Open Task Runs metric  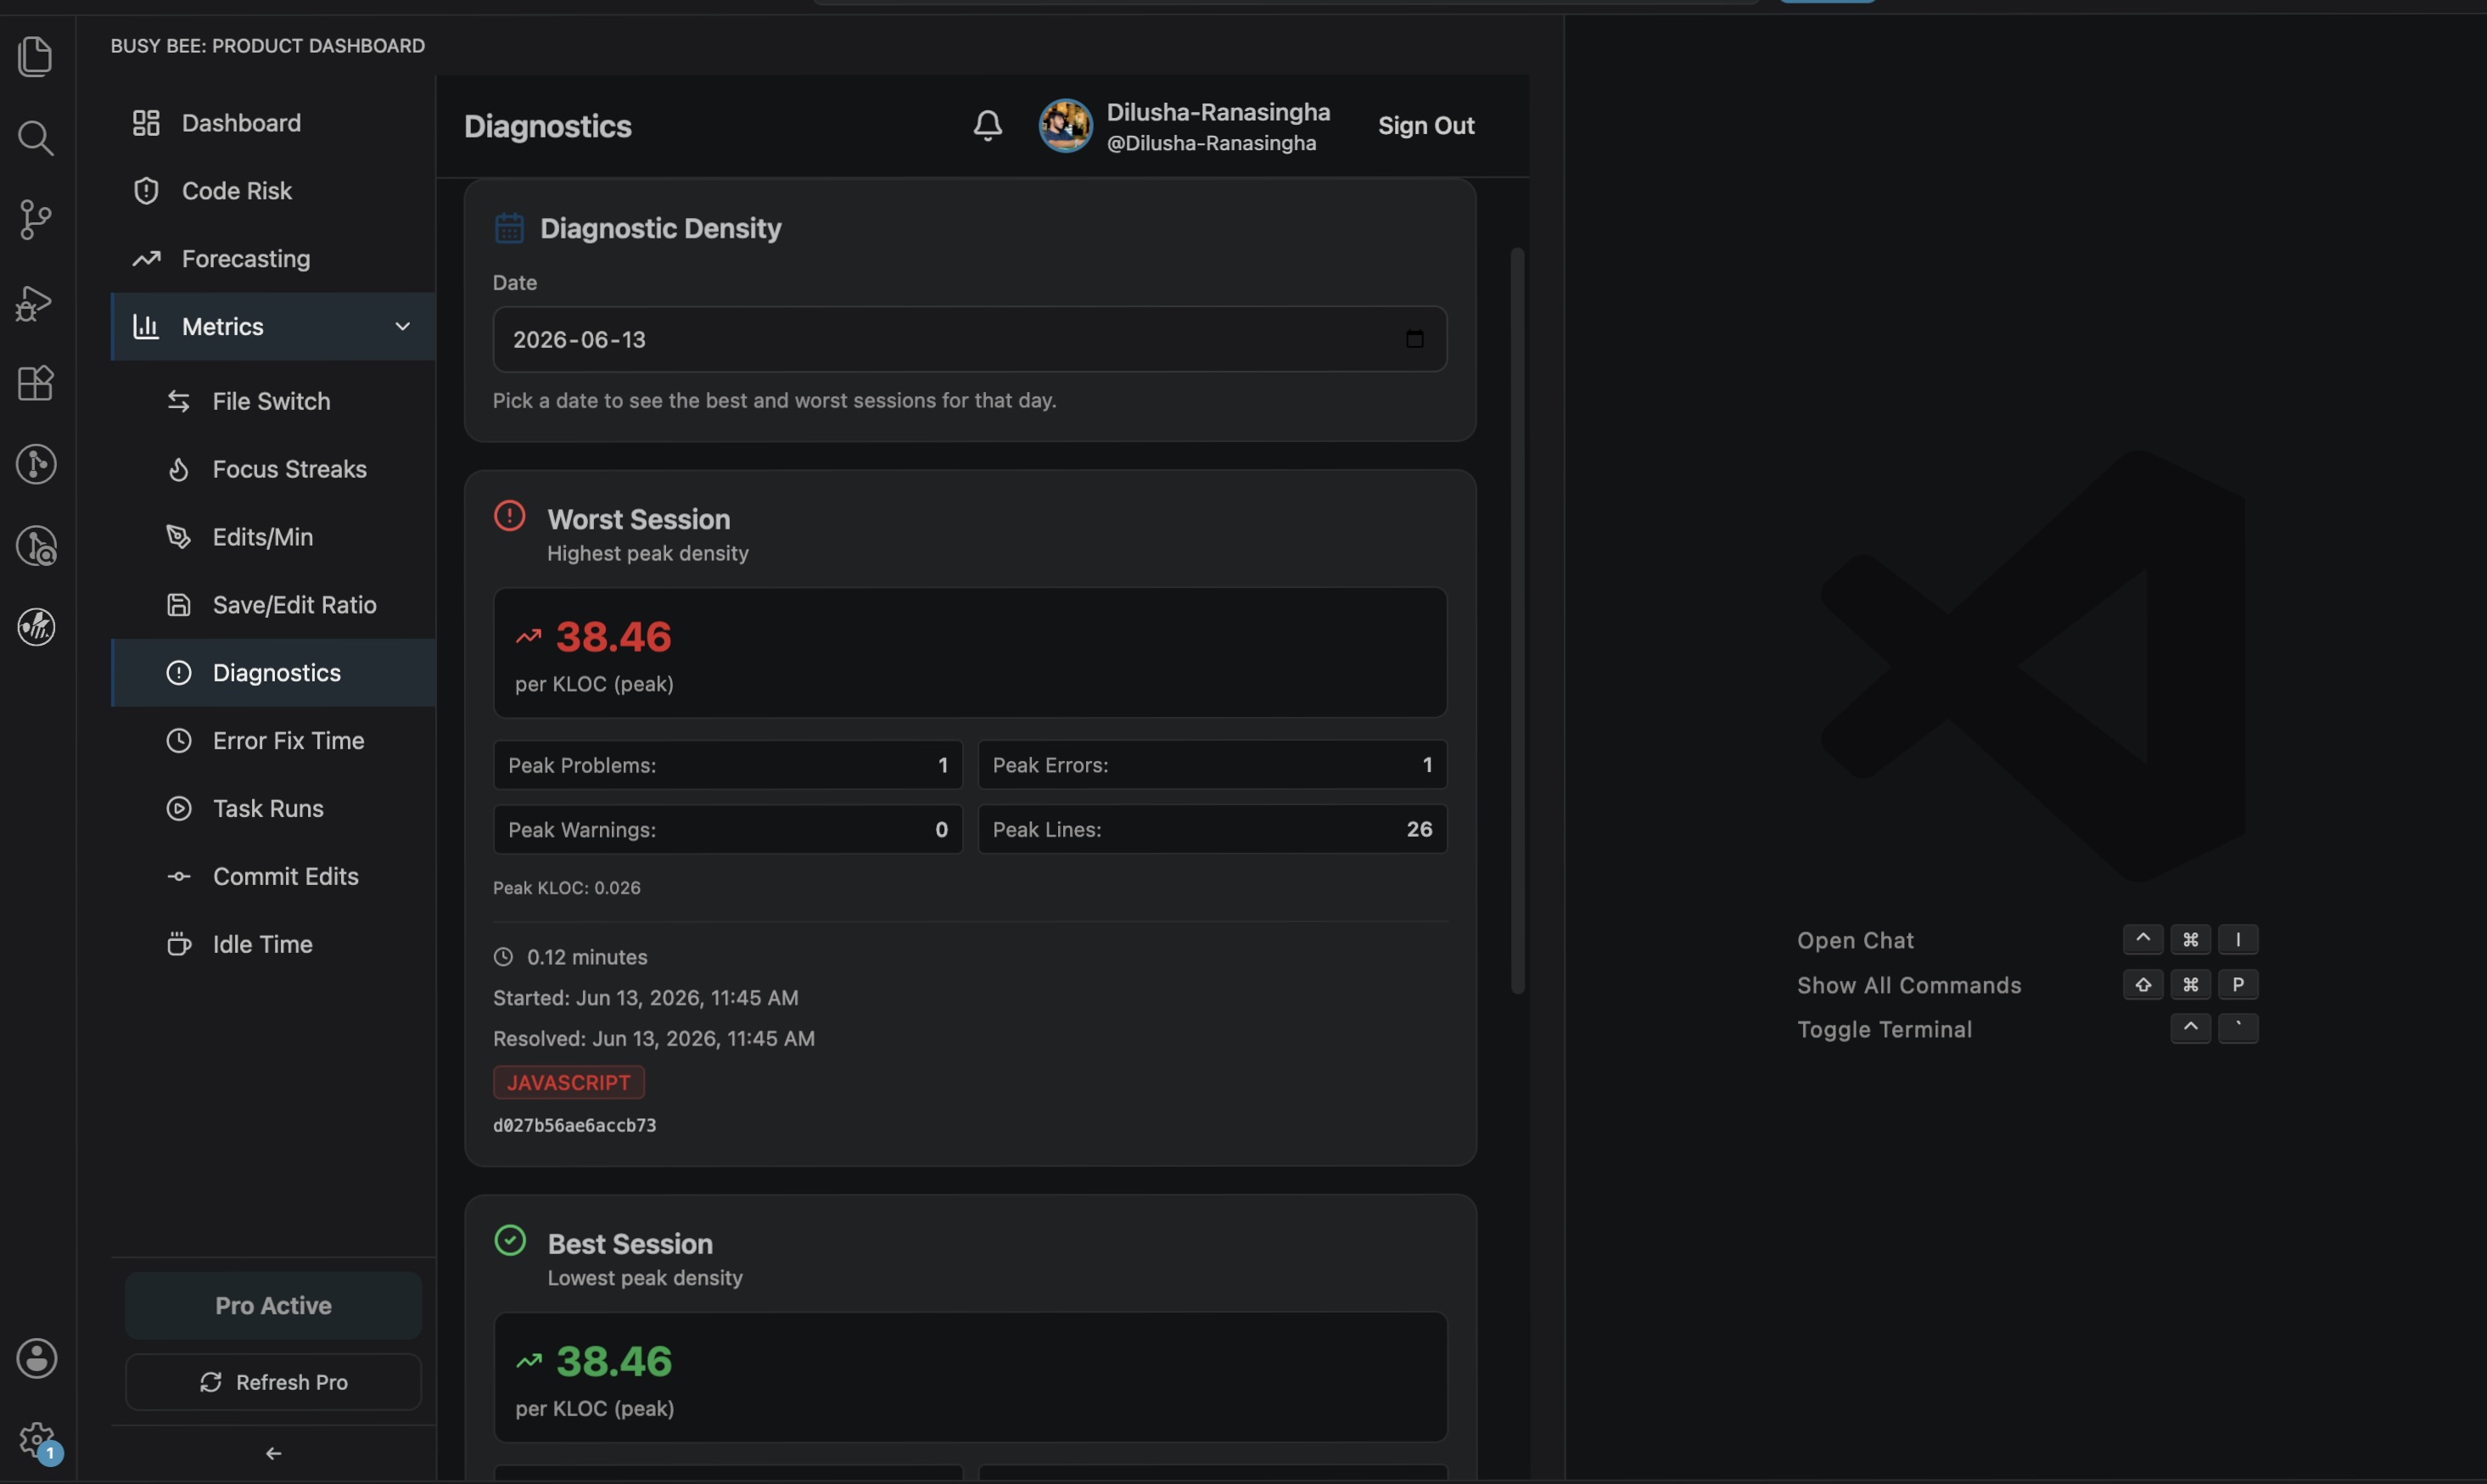(272, 808)
